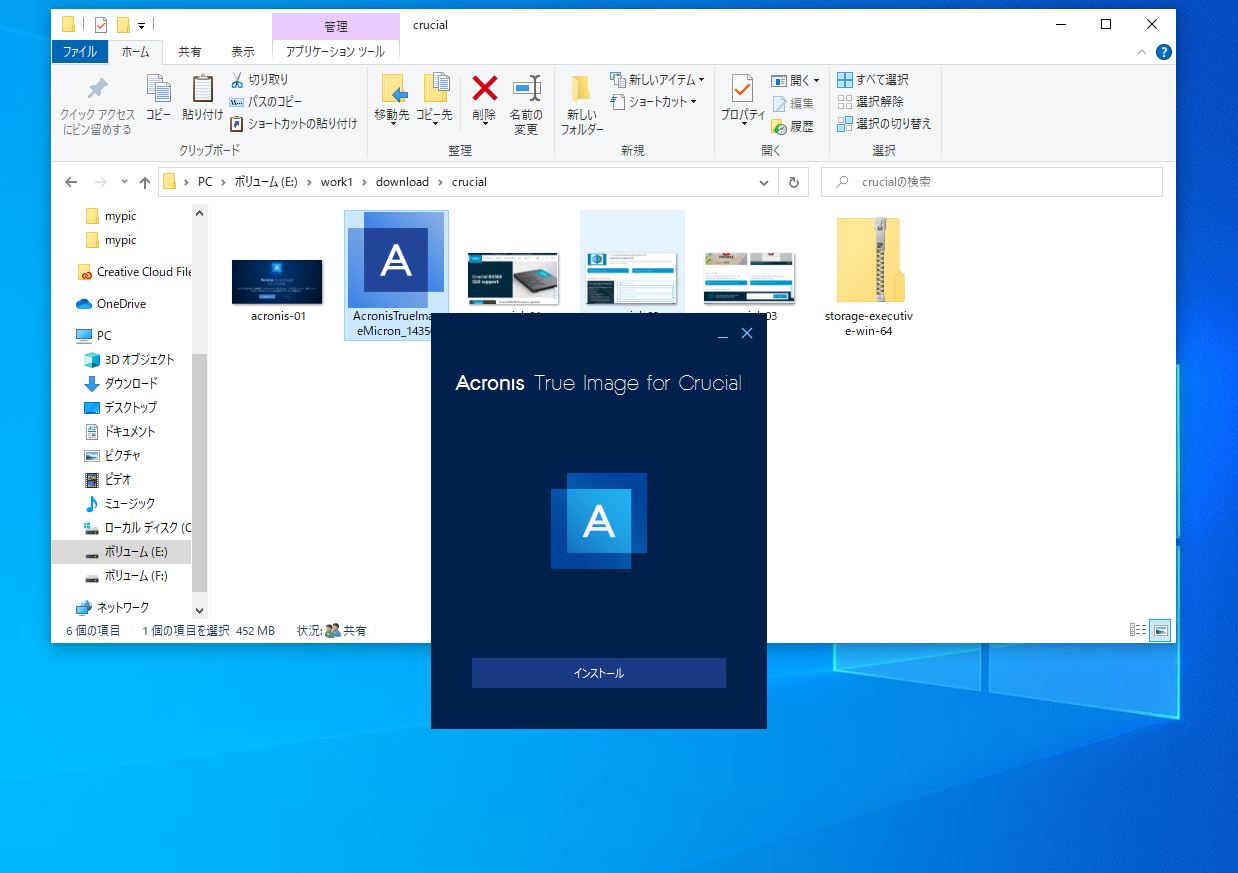Go back with the Explorer back arrow
This screenshot has height=873, width=1238.
coord(71,182)
